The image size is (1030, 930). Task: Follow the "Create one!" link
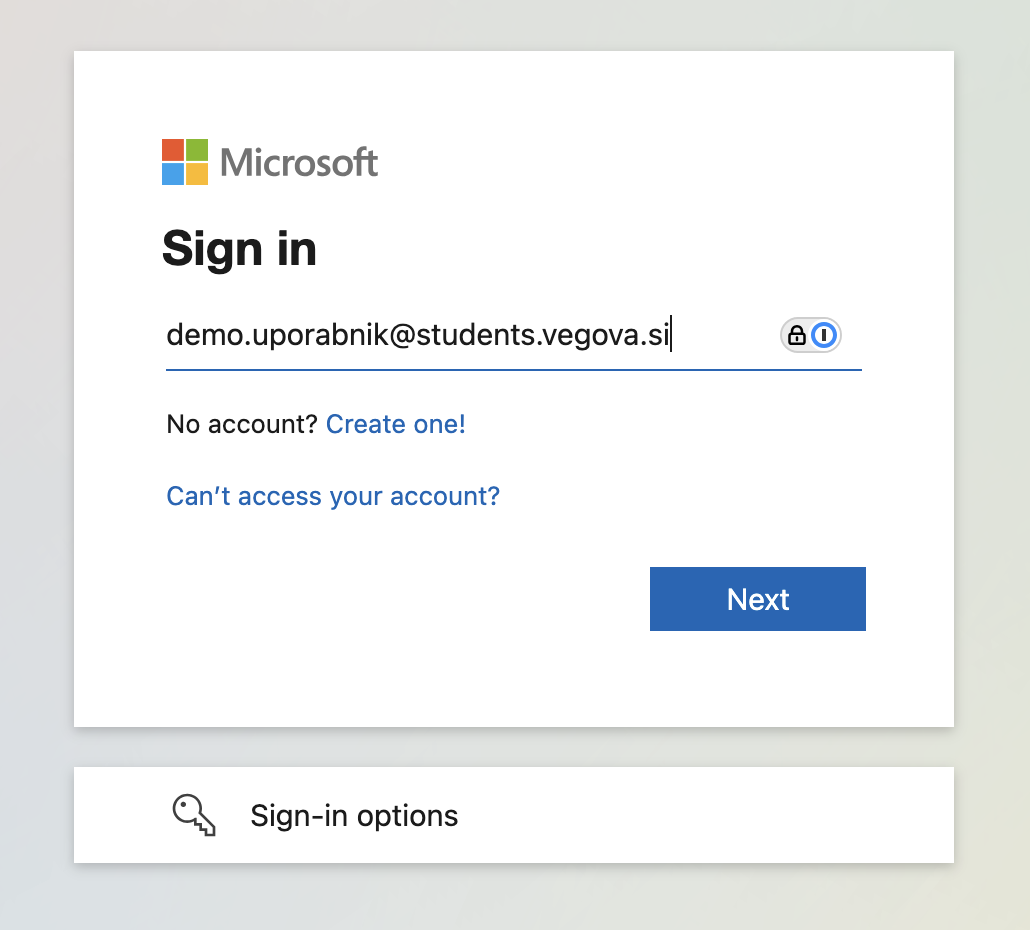(395, 424)
